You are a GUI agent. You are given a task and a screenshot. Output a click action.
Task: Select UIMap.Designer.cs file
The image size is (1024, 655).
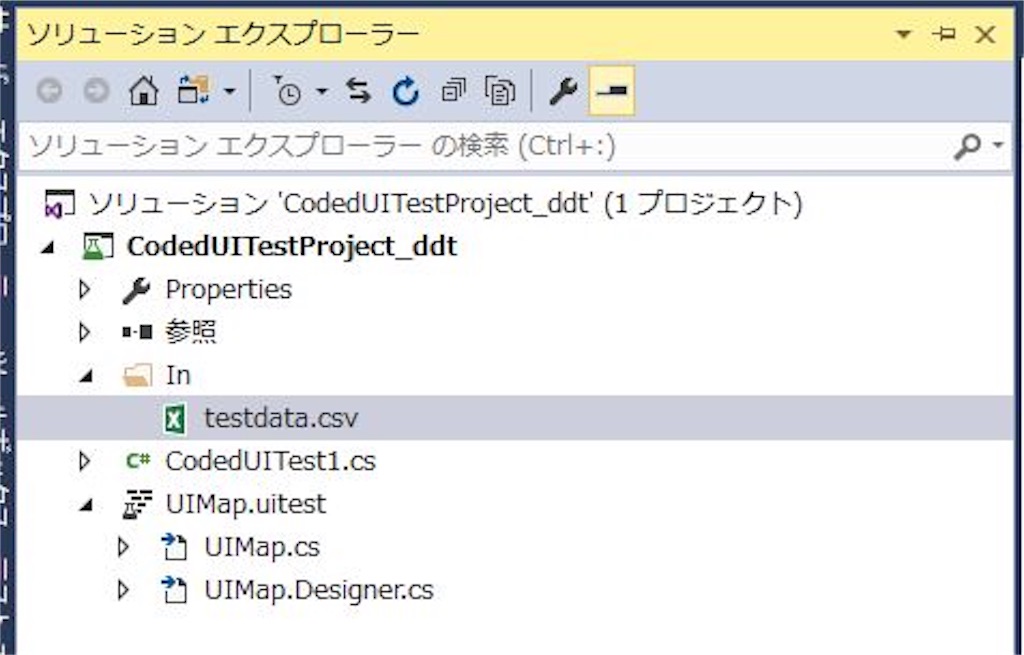[319, 590]
